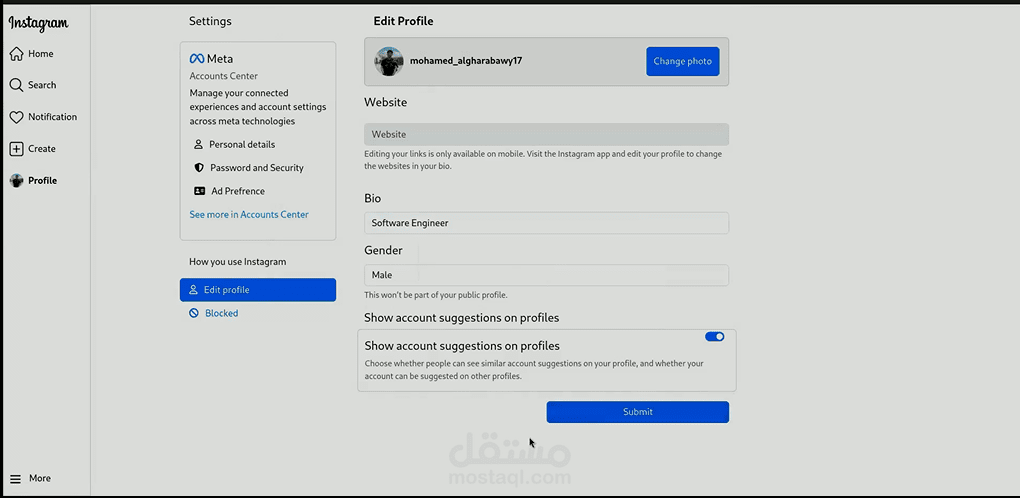Click the username mohamed_algharabawy17
The height and width of the screenshot is (498, 1020).
pos(466,61)
